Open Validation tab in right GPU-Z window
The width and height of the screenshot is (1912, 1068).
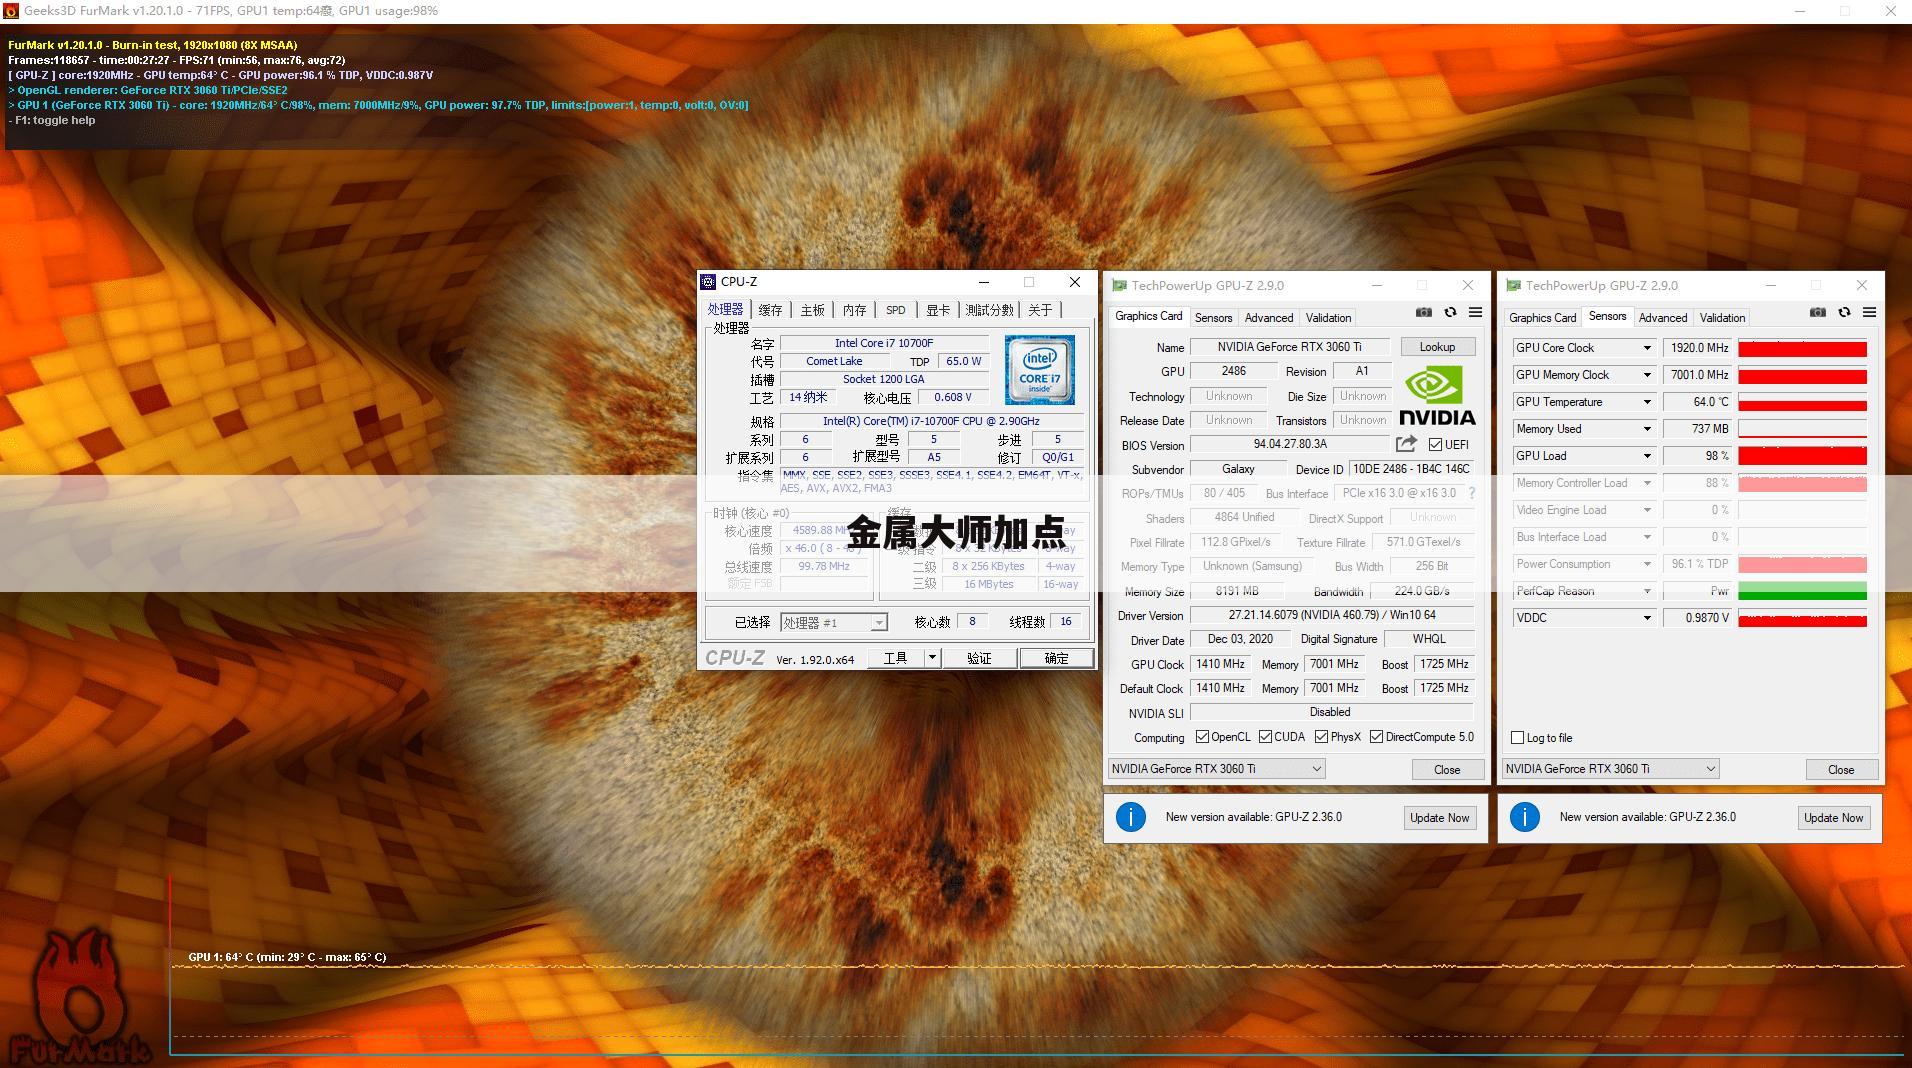[1722, 318]
